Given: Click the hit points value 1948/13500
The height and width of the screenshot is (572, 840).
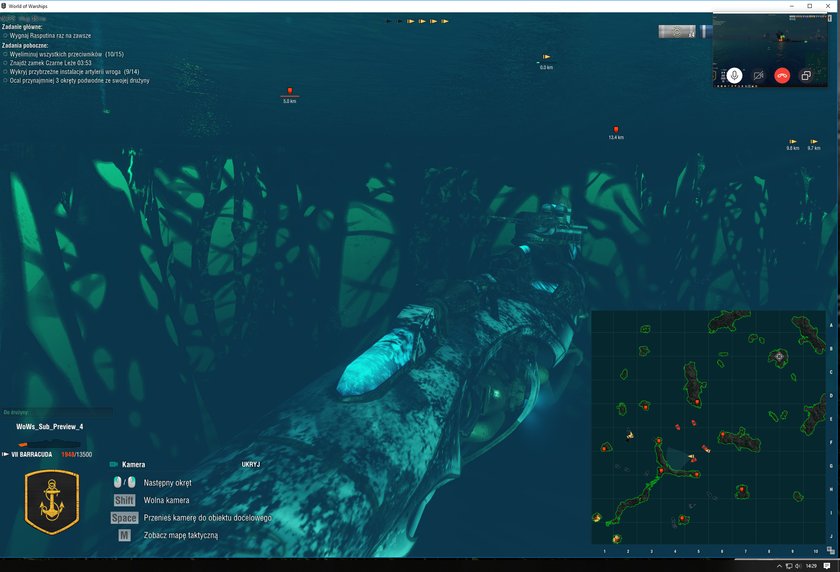Looking at the screenshot, I should (77, 454).
